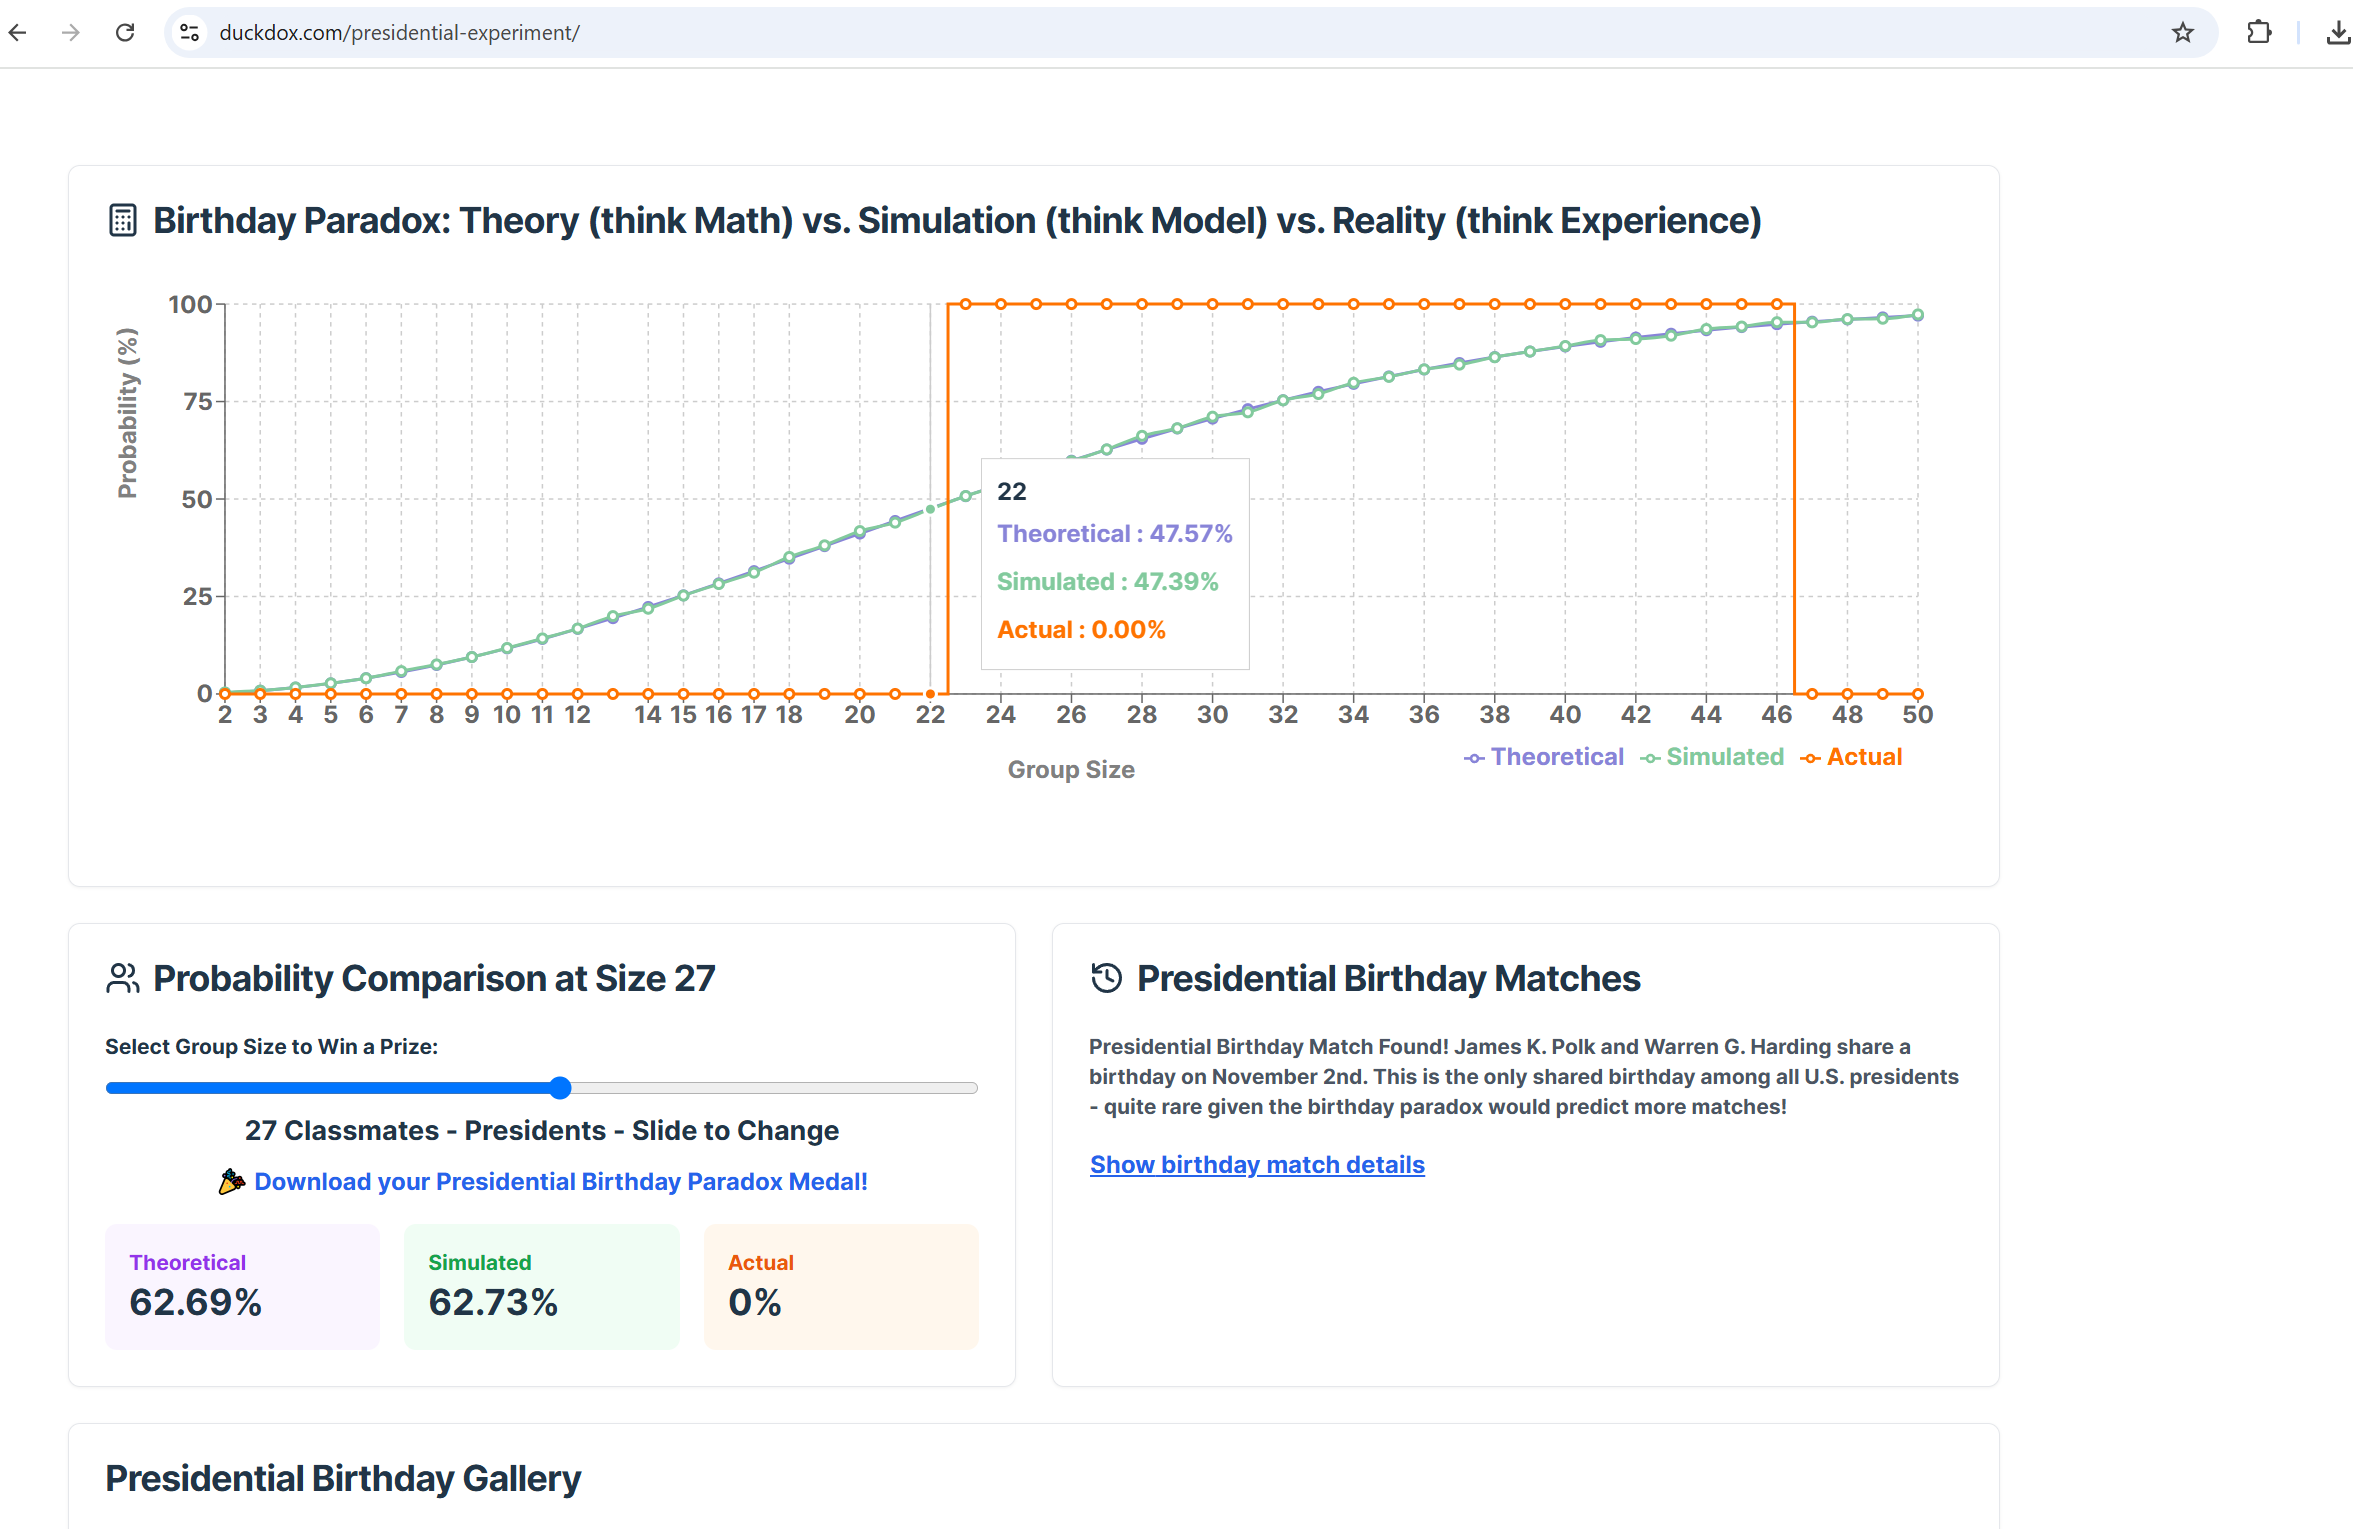Click history clock icon beside Presidential Birthday Matches
The height and width of the screenshot is (1529, 2353).
click(x=1106, y=977)
